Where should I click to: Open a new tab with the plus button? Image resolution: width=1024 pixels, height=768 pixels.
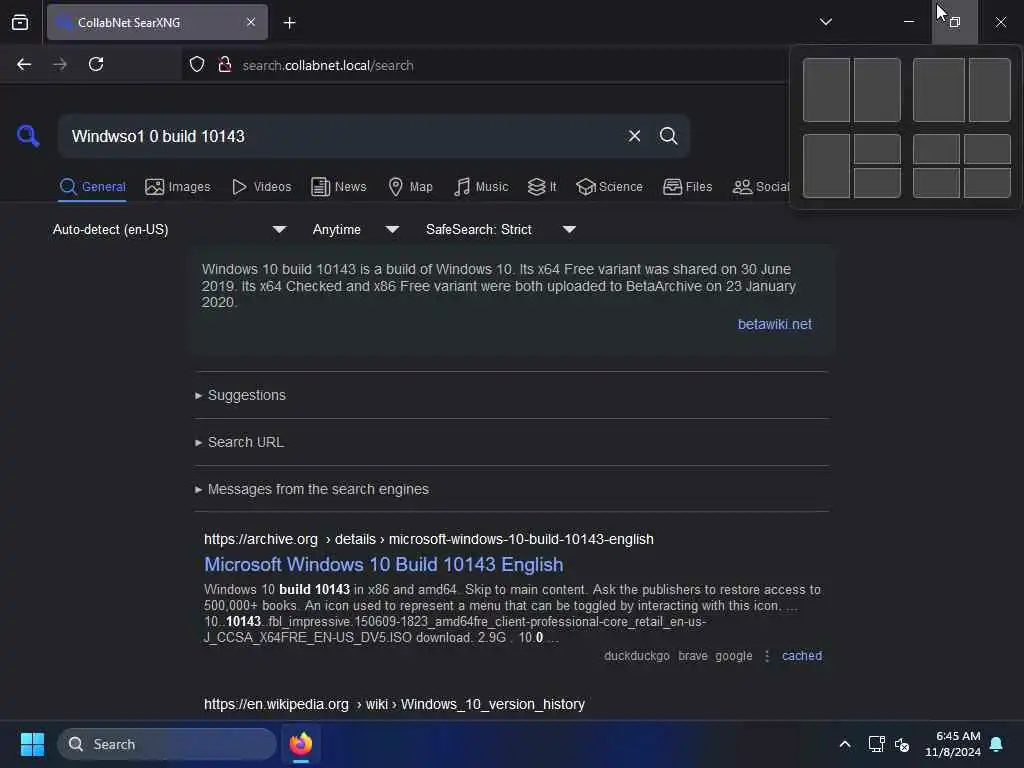point(289,23)
